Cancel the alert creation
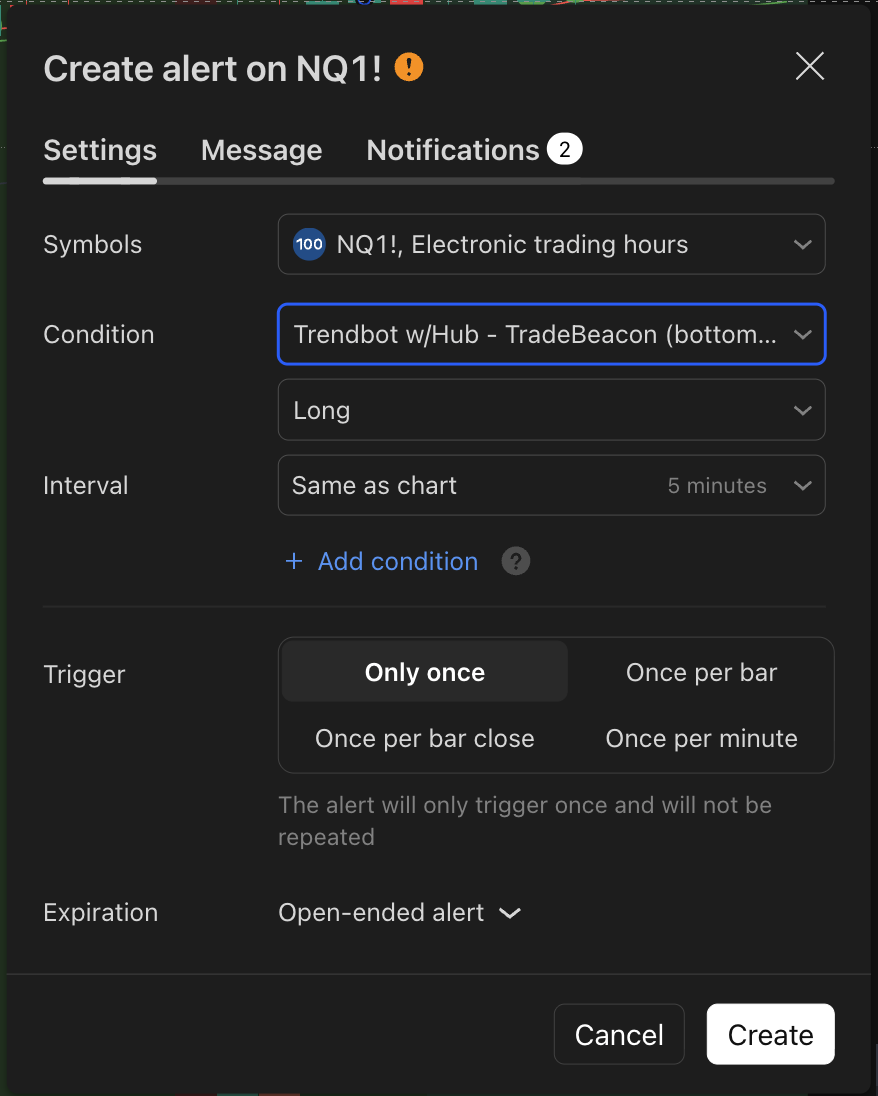Image resolution: width=878 pixels, height=1096 pixels. pos(619,1034)
